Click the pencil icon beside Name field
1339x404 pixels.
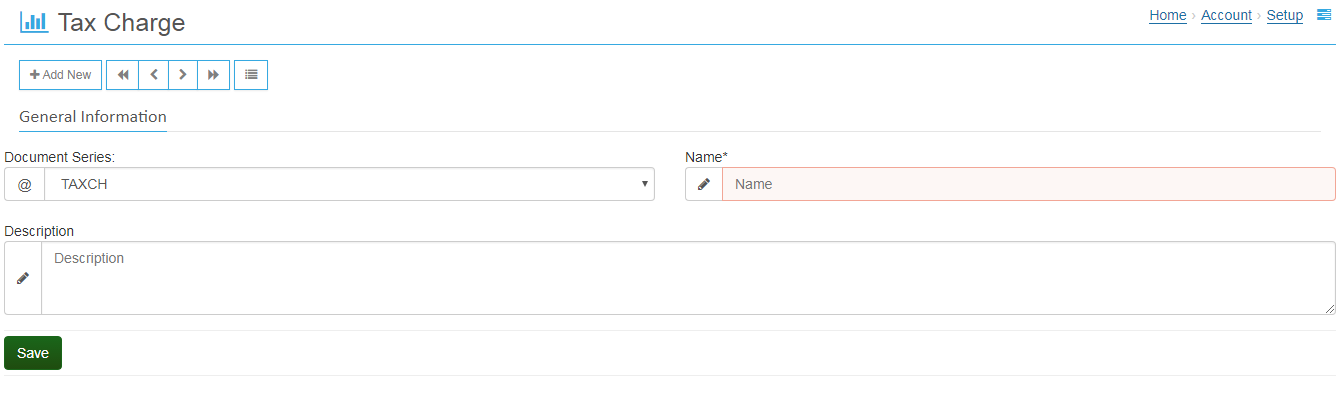pyautogui.click(x=704, y=184)
